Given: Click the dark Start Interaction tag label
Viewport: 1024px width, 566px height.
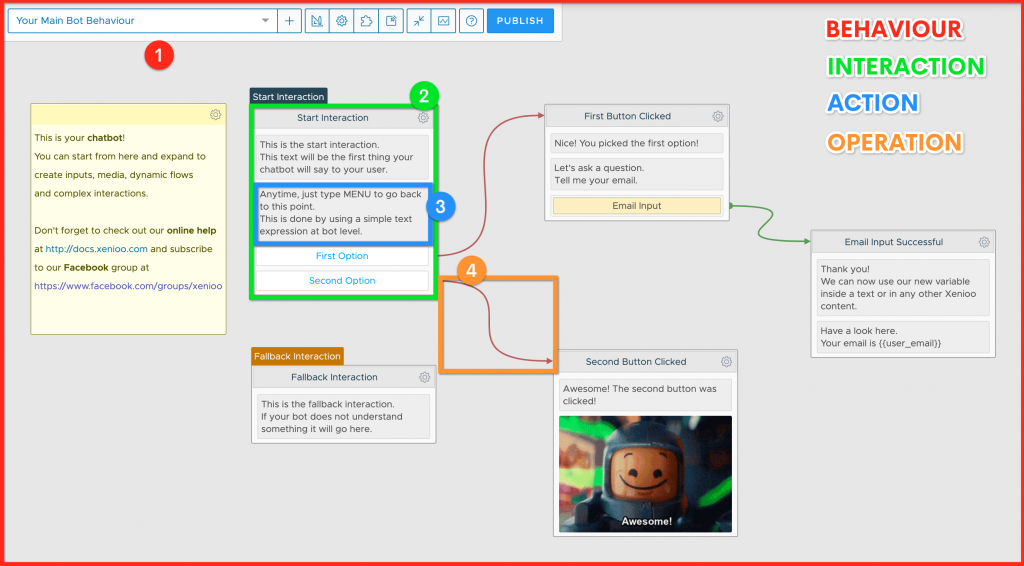Looking at the screenshot, I should point(288,97).
